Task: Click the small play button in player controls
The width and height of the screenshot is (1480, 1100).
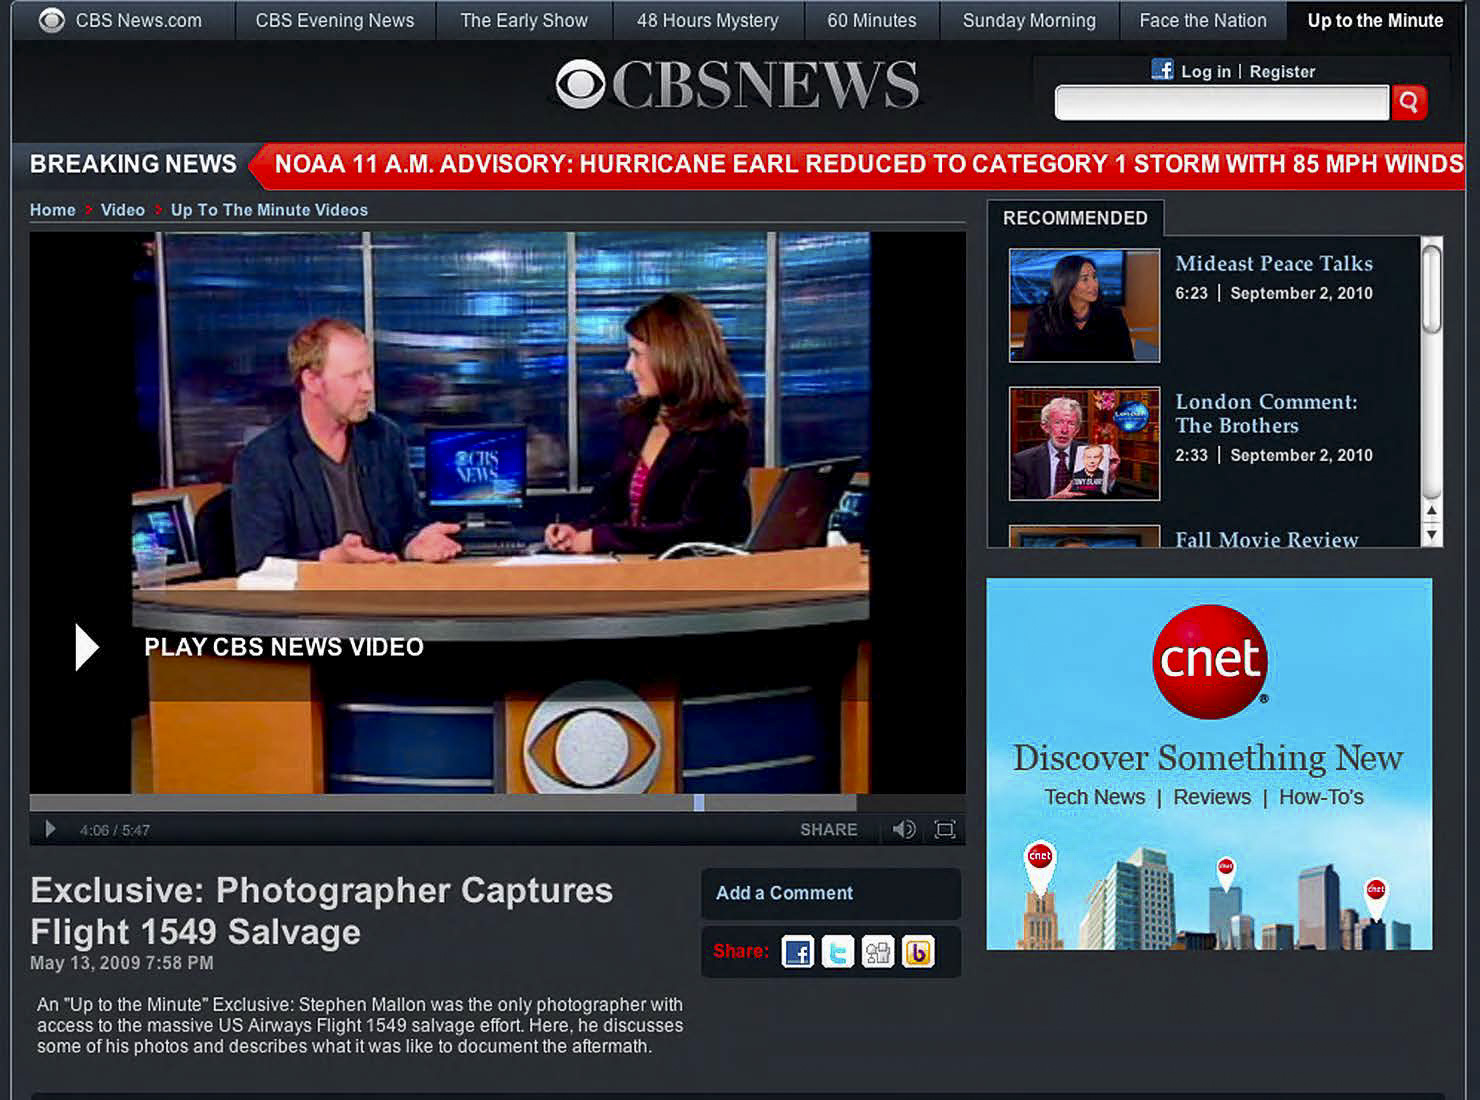Action: point(50,829)
